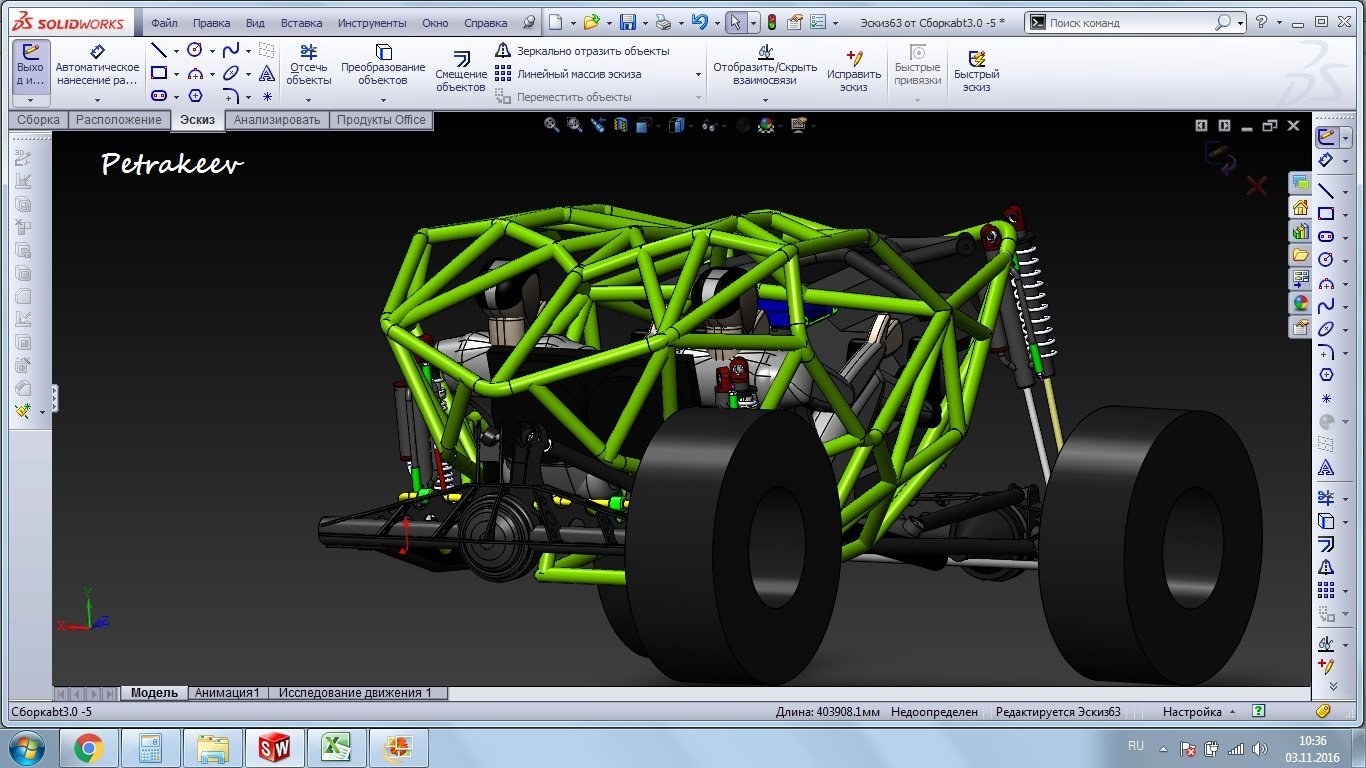
Task: Click Zoom to Area in view toolbar
Action: click(x=574, y=125)
